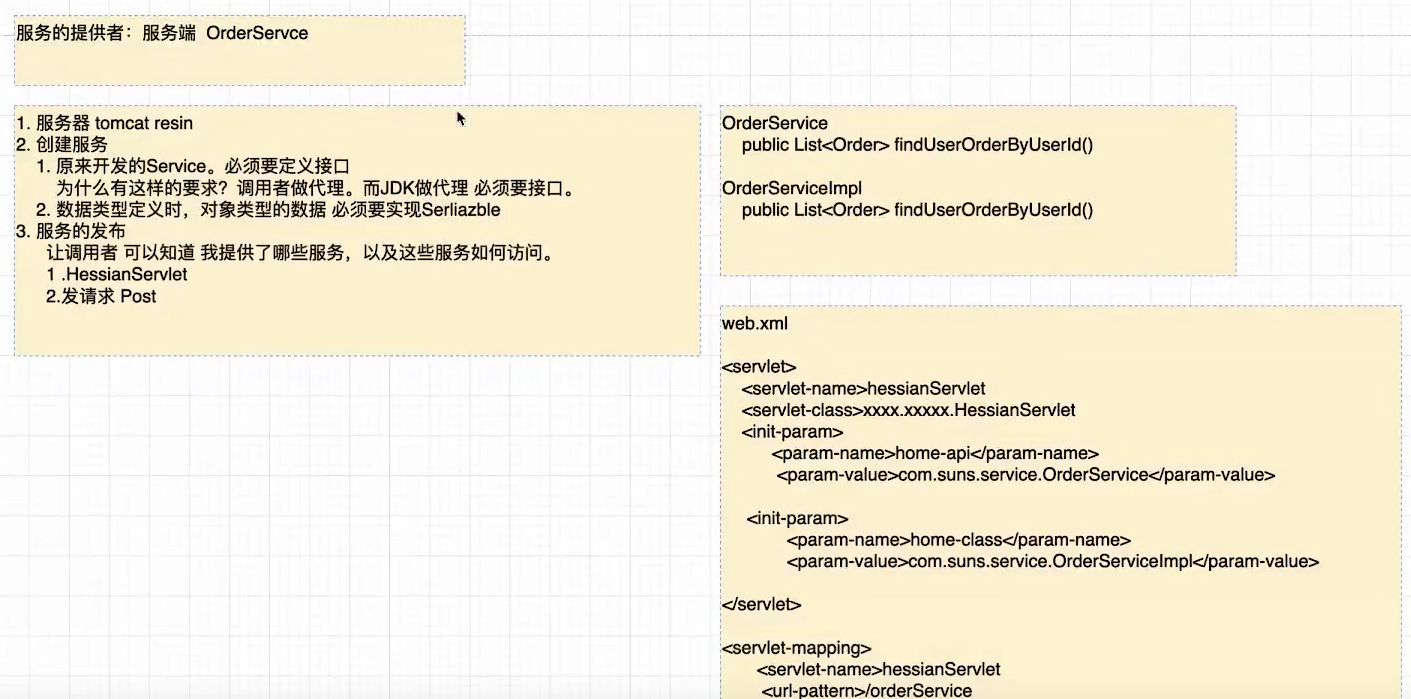Click the <servlet-mapping> tag line
The width and height of the screenshot is (1411, 699).
pyautogui.click(x=796, y=647)
